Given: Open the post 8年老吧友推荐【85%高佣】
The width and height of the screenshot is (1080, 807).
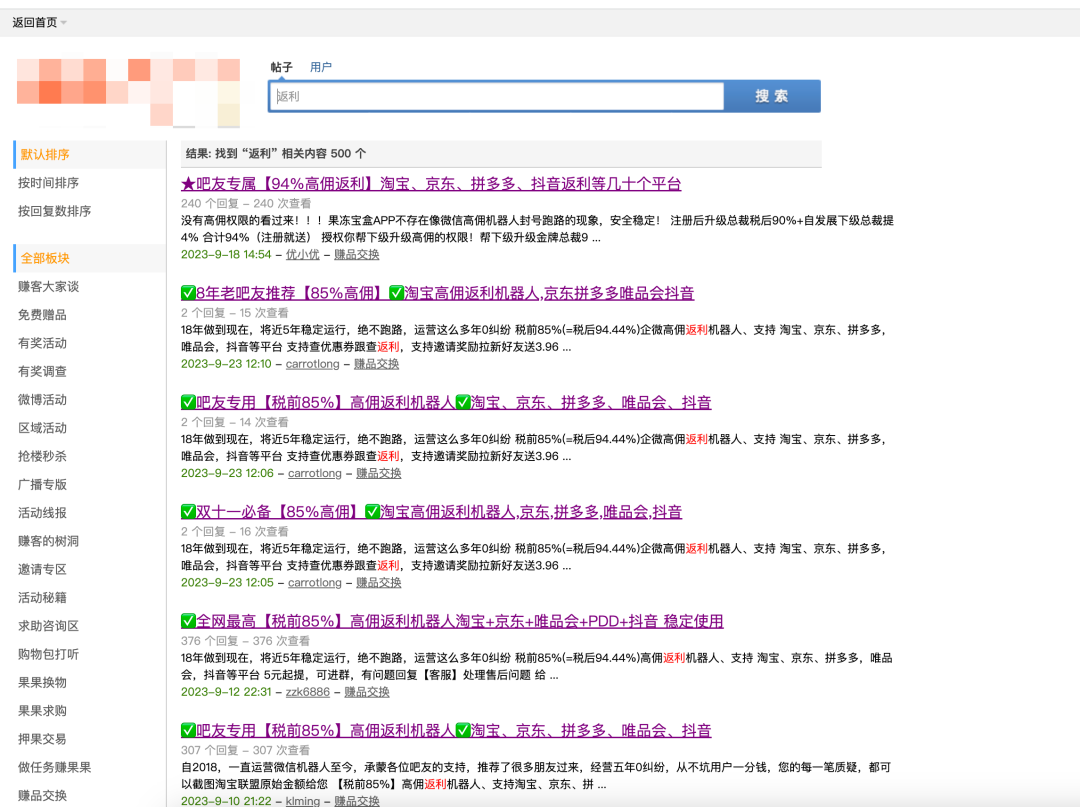Looking at the screenshot, I should pos(437,293).
